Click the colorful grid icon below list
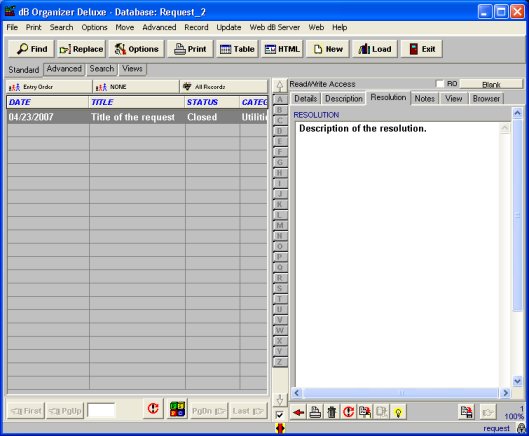 [177, 409]
